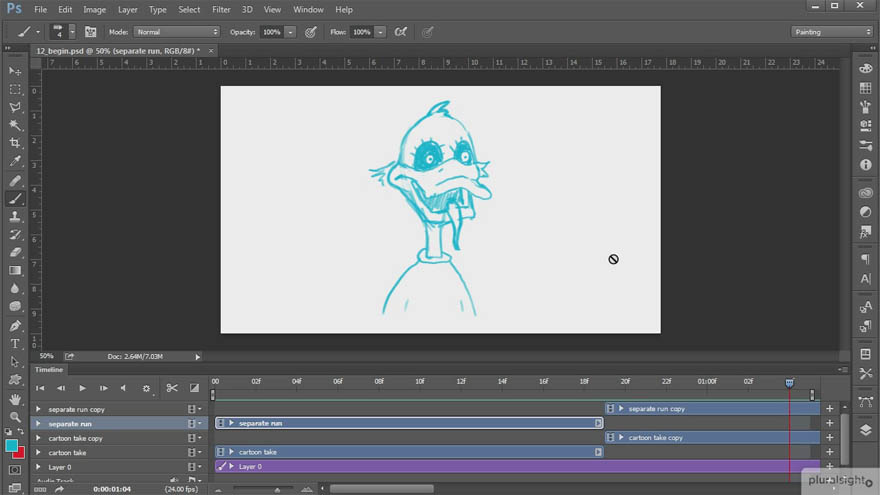Viewport: 880px width, 495px height.
Task: Click the timeline transition icon
Action: (x=194, y=388)
